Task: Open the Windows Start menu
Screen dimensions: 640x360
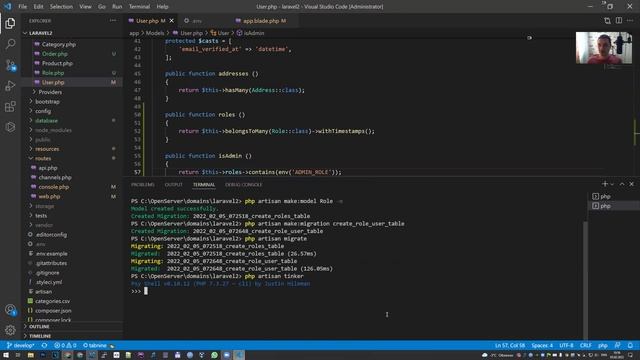Action: tap(6, 355)
